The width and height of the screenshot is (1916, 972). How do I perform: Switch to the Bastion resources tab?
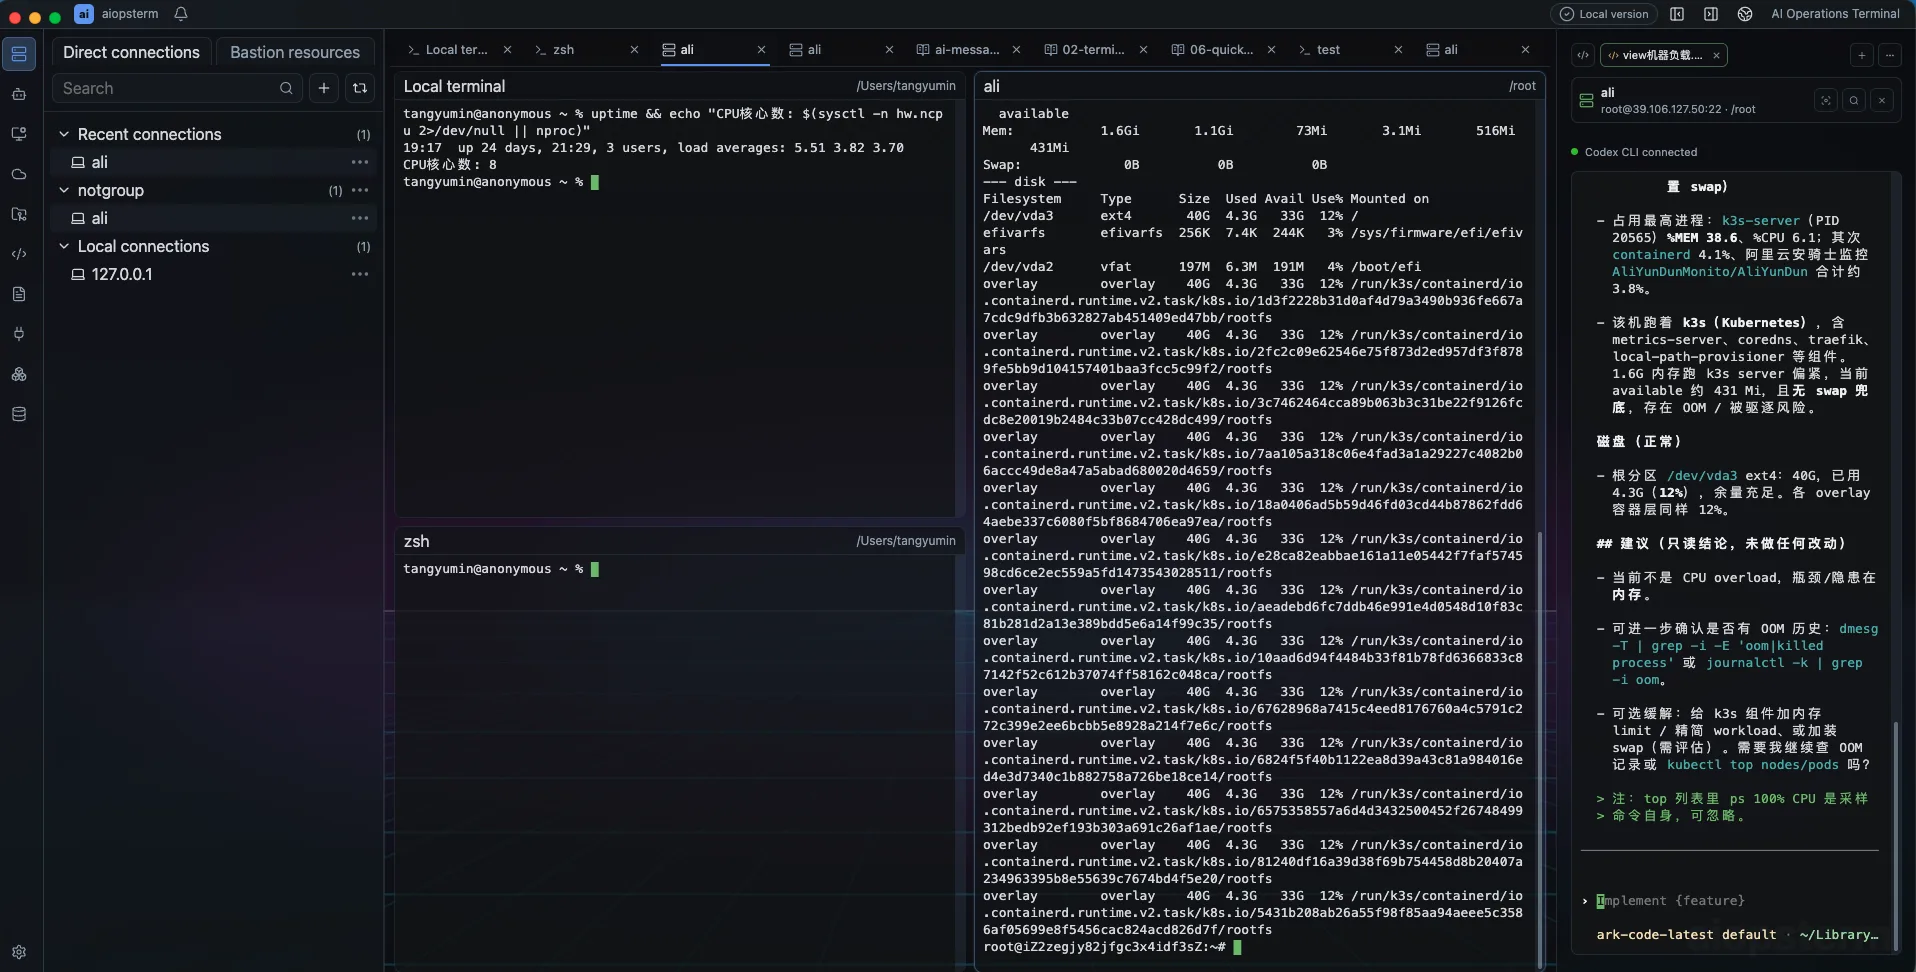click(x=295, y=52)
